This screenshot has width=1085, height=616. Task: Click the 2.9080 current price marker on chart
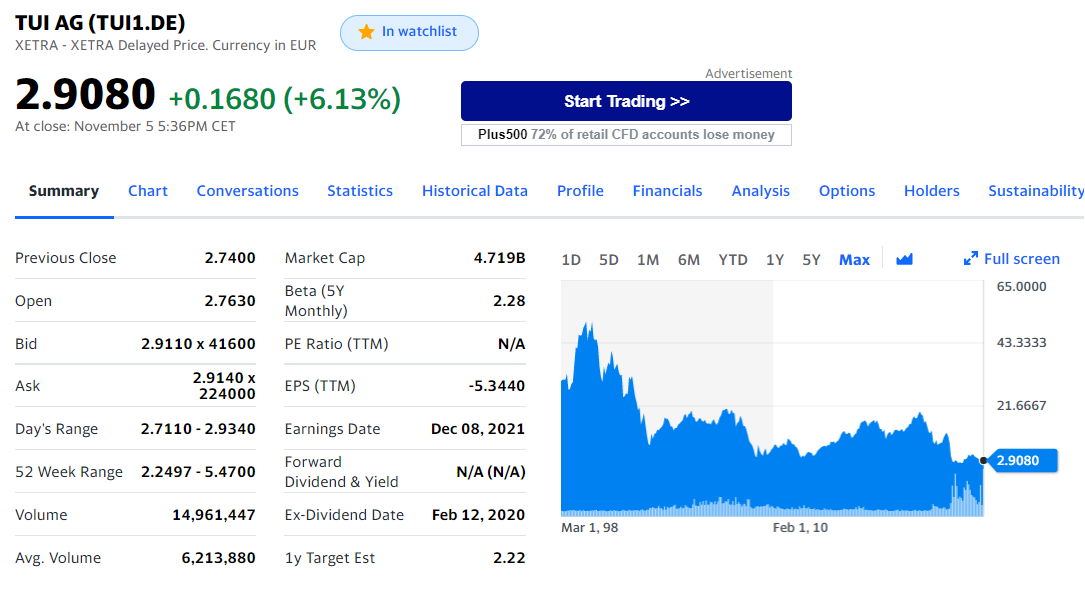click(x=1018, y=461)
